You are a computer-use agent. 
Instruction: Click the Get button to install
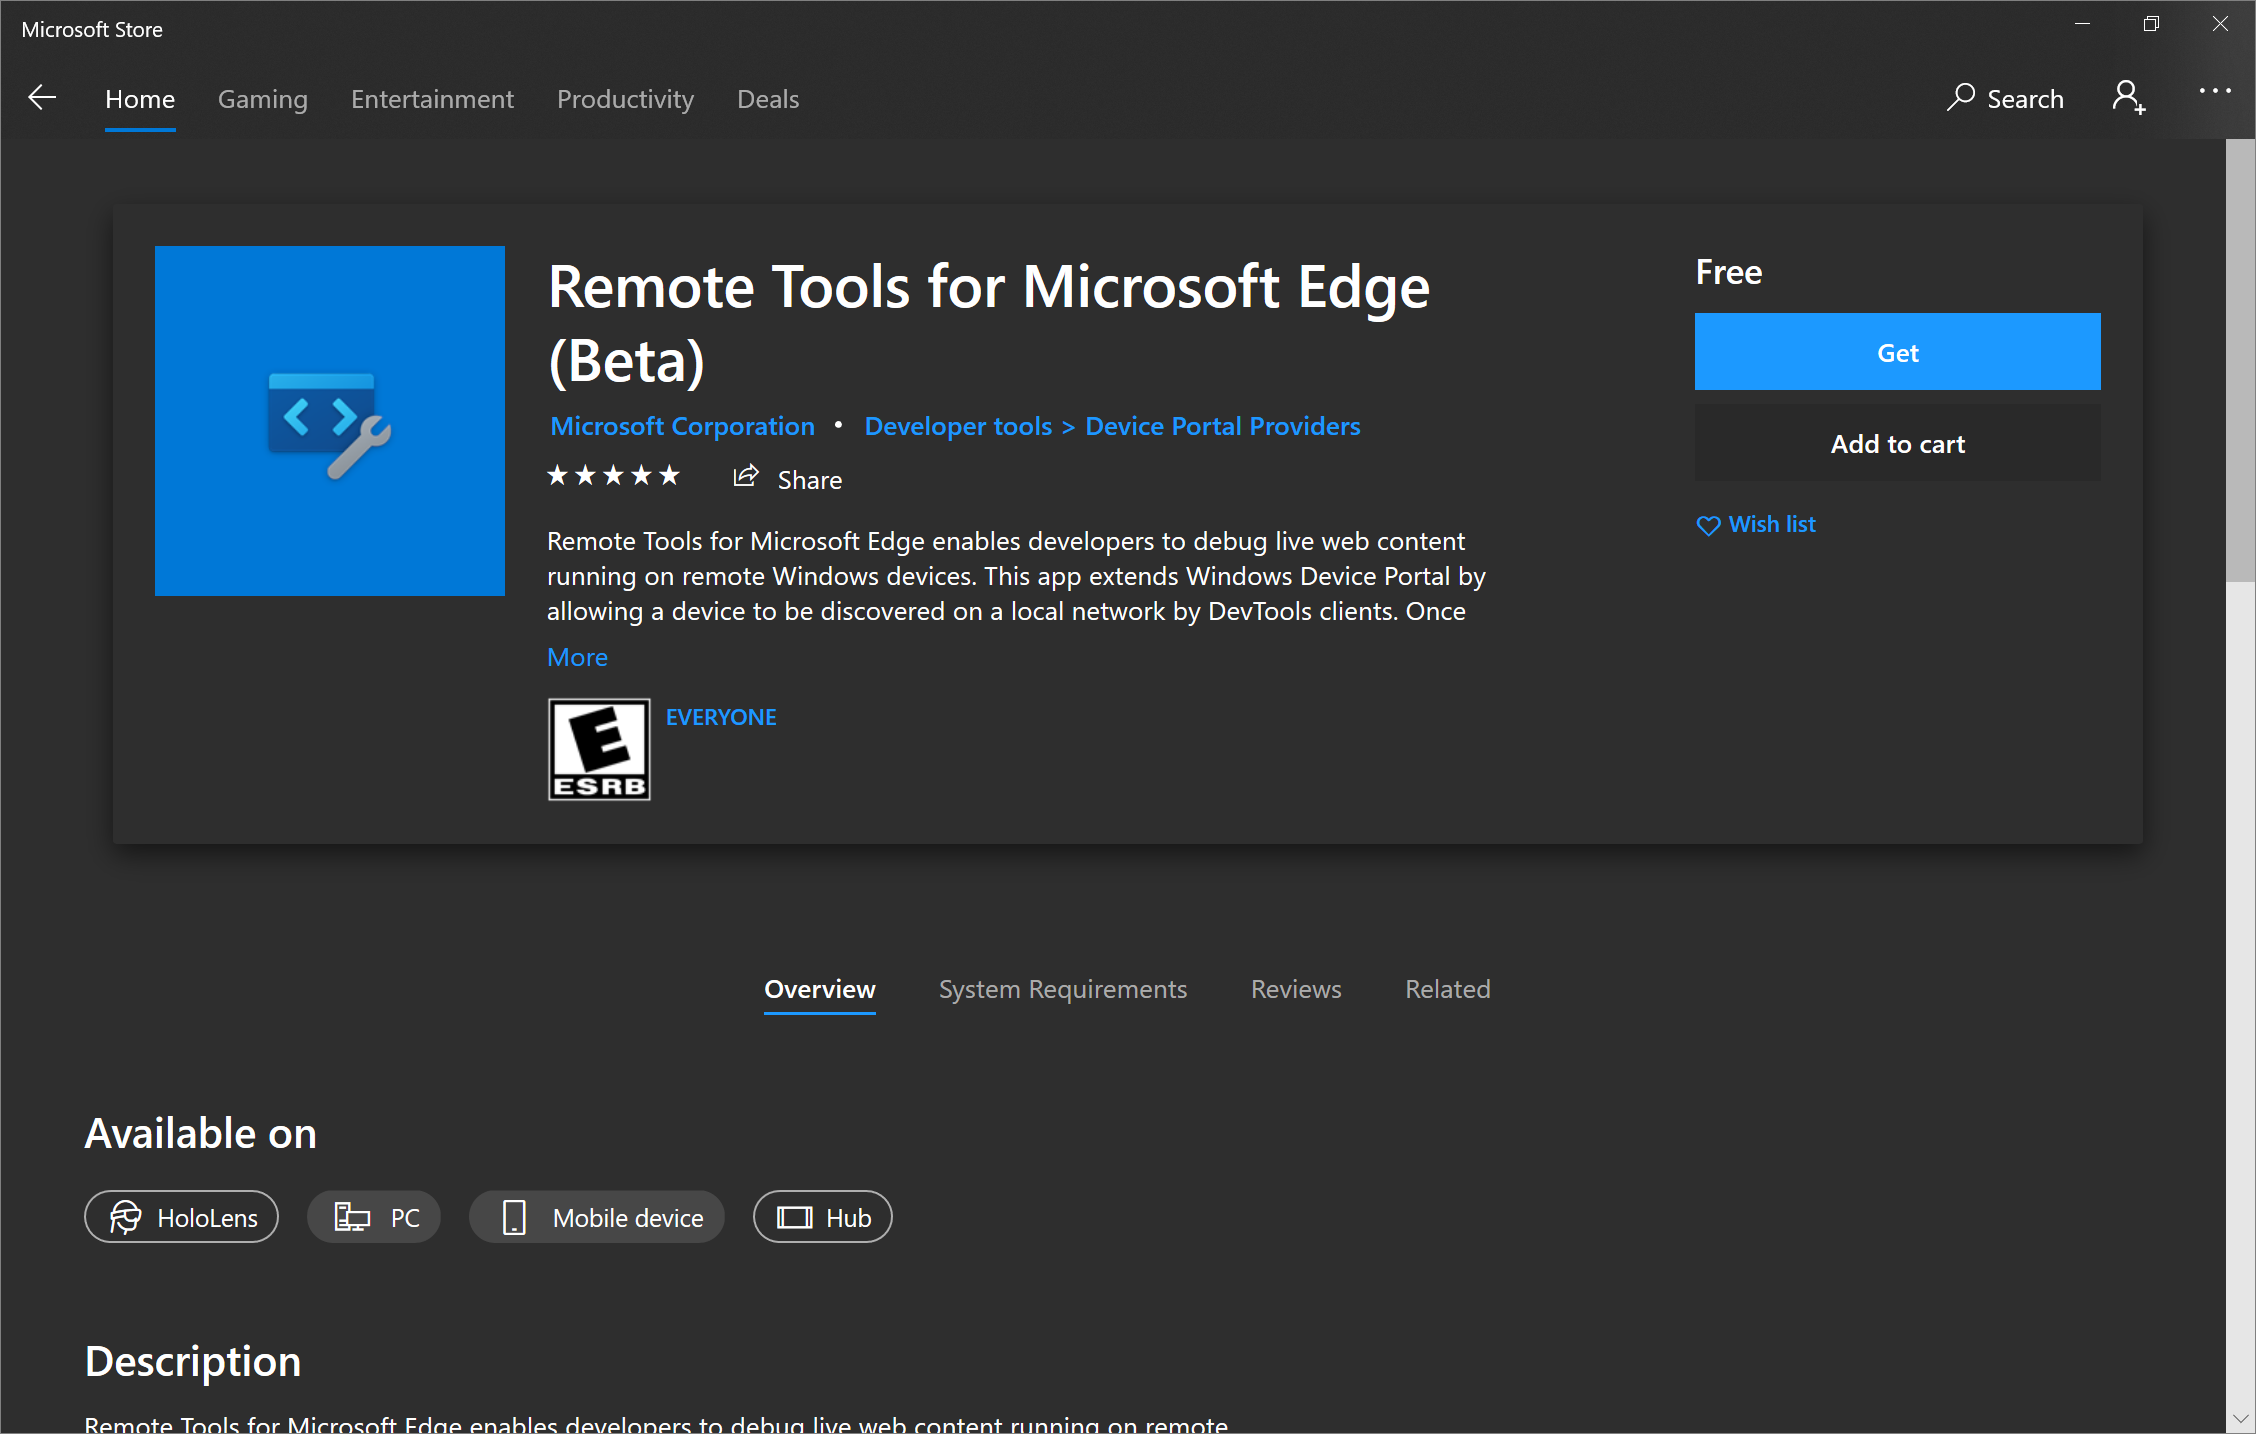click(1898, 352)
